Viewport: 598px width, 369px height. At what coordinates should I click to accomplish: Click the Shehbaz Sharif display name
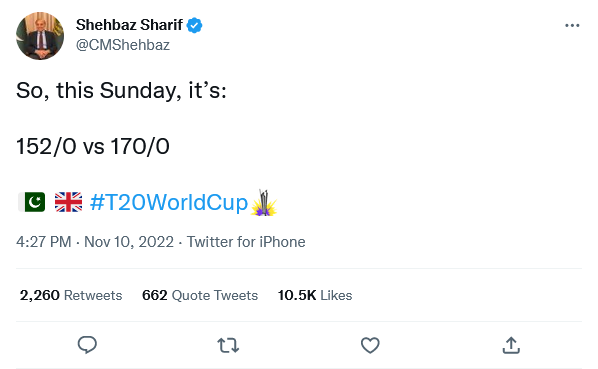129,25
